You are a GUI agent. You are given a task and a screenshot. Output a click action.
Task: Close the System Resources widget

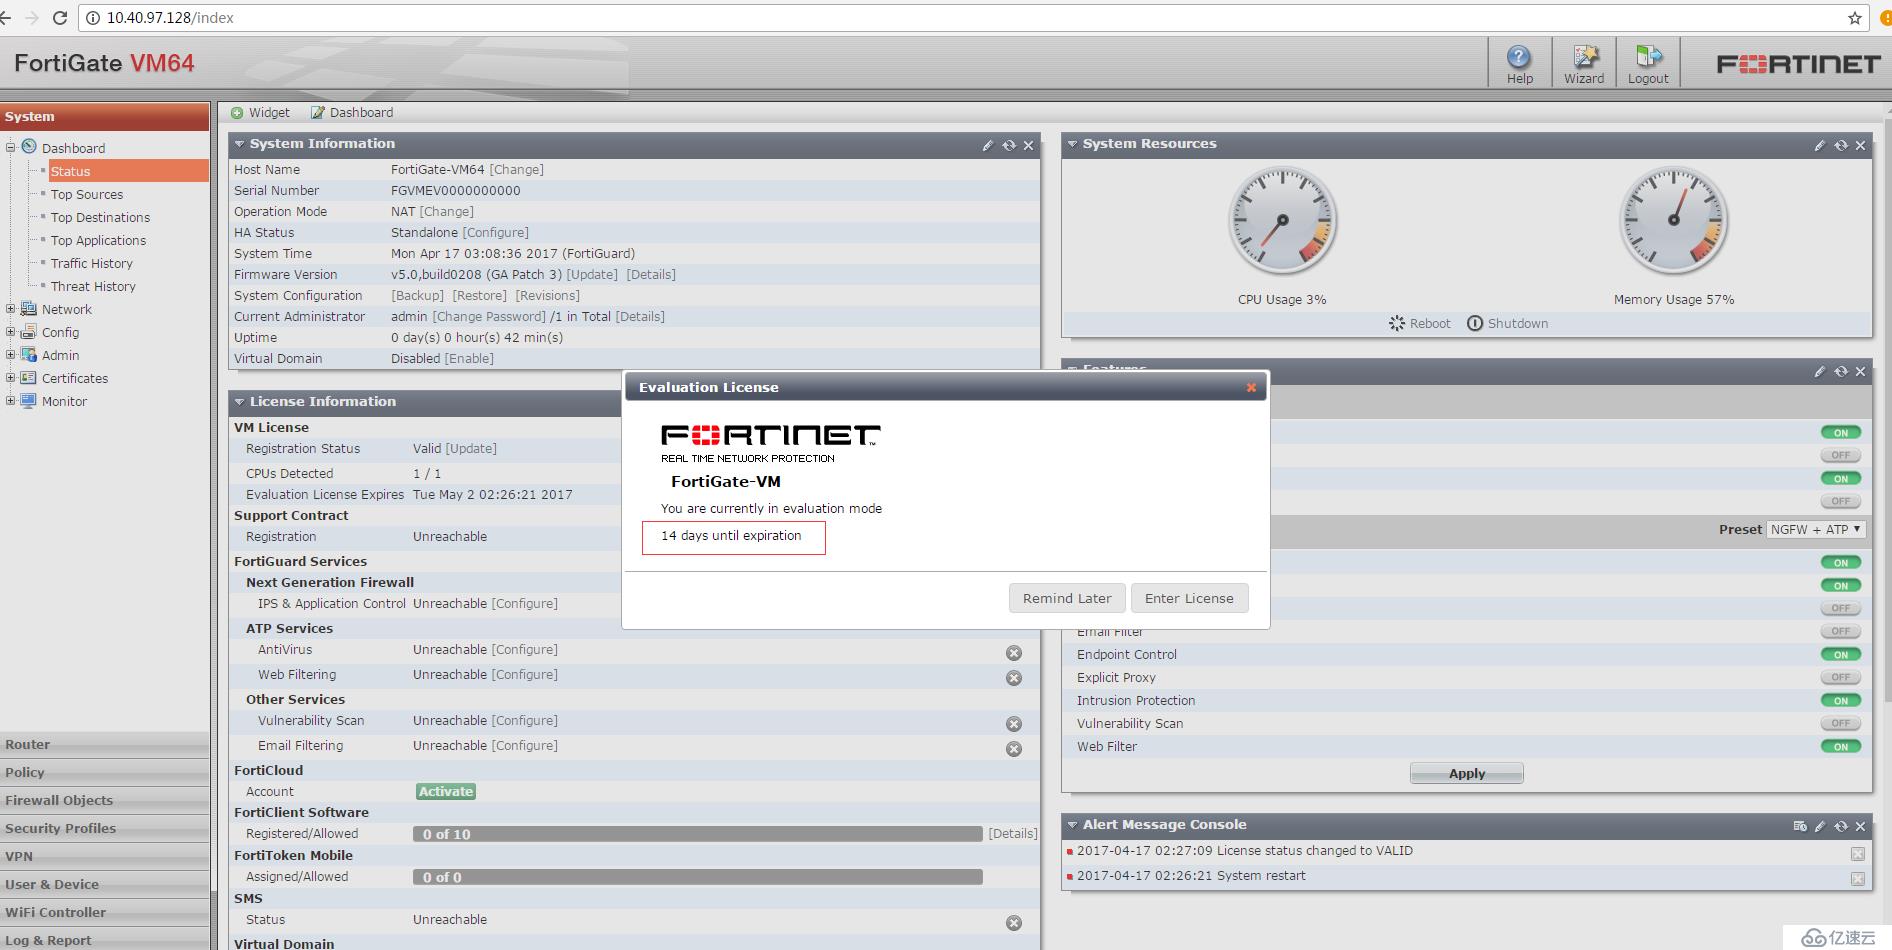1861,145
